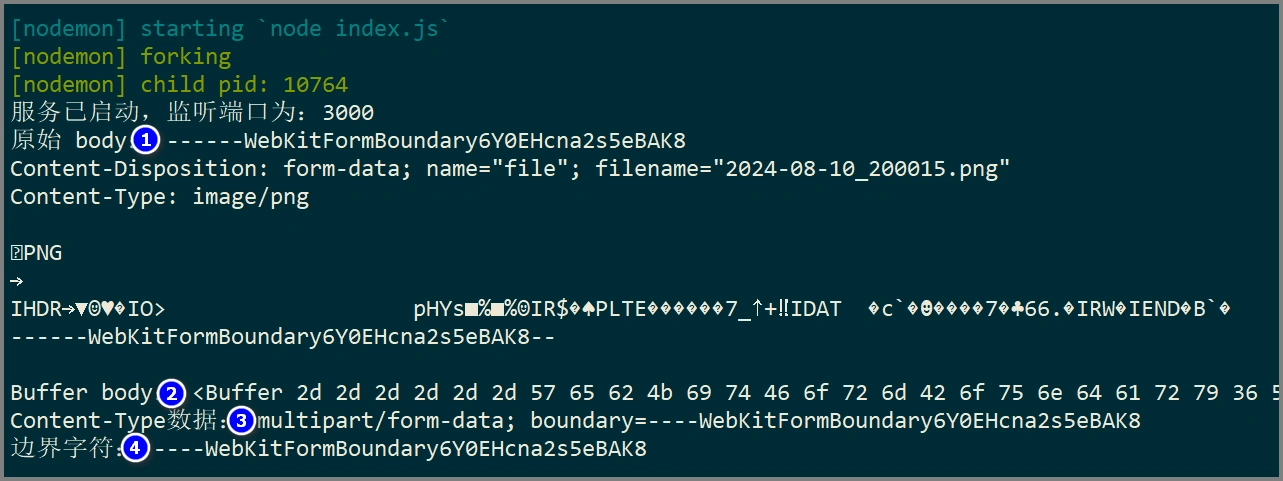Click the numbered marker 4 badge

click(x=136, y=449)
